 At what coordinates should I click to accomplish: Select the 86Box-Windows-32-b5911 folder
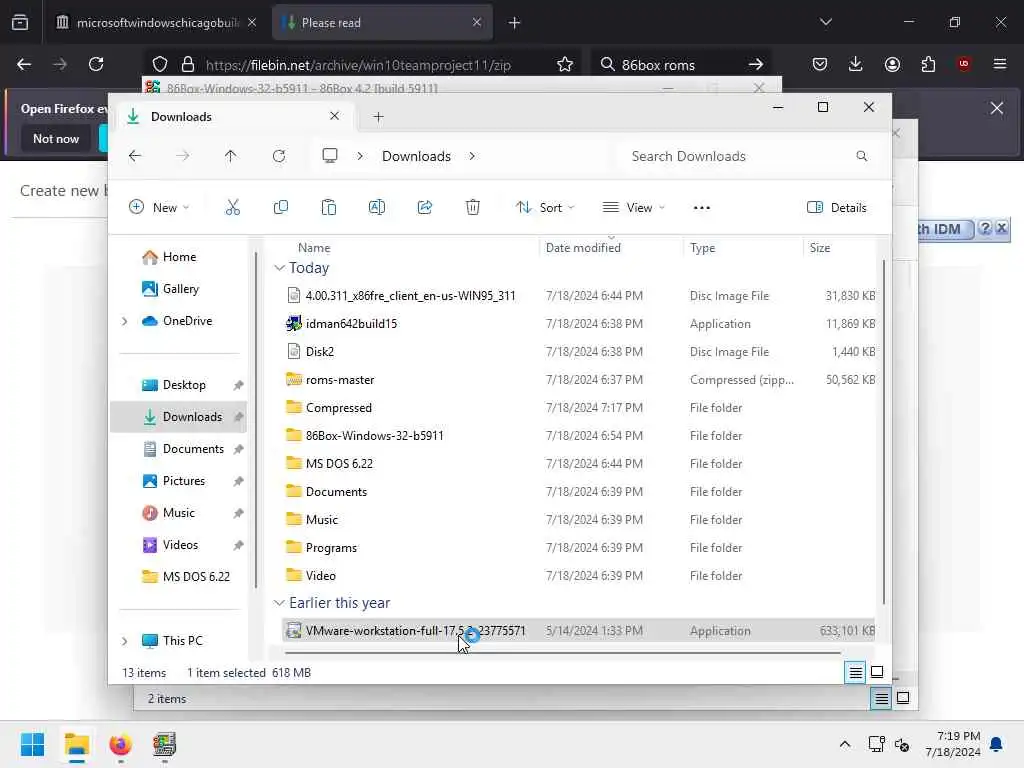(x=579, y=436)
